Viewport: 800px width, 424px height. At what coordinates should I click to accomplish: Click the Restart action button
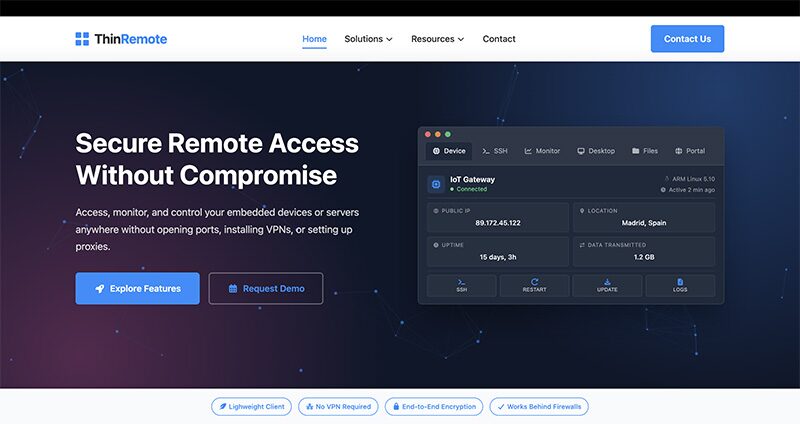point(535,286)
